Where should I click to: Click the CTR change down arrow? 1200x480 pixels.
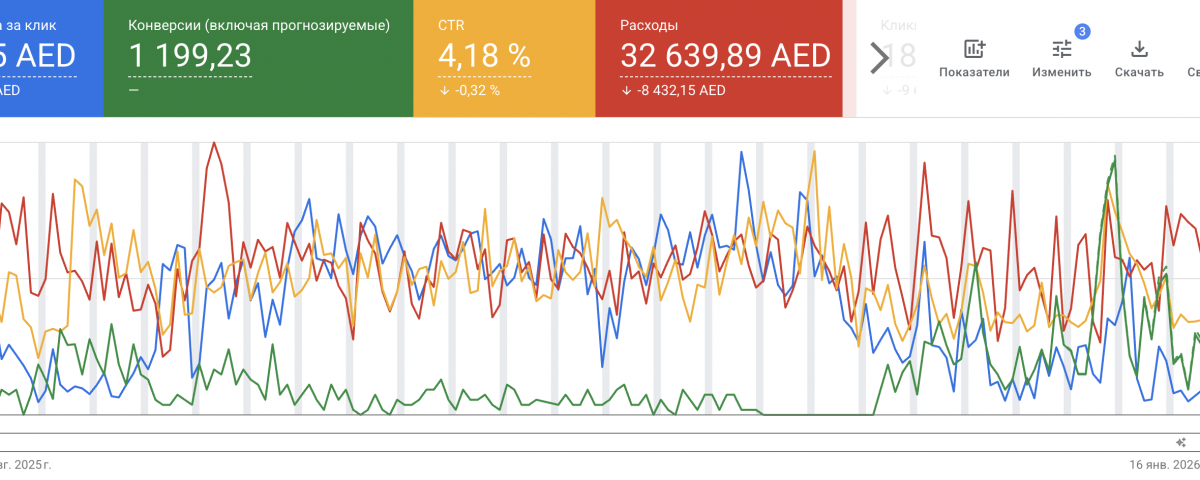tap(444, 91)
